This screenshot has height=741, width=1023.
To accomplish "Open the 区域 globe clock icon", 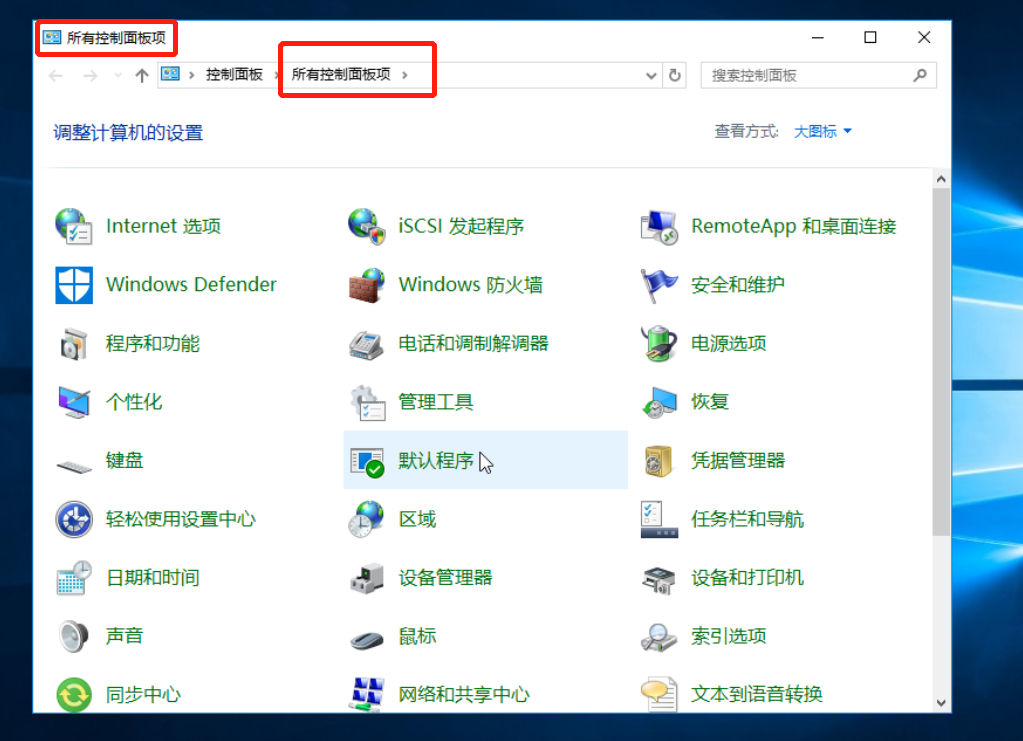I will [366, 519].
